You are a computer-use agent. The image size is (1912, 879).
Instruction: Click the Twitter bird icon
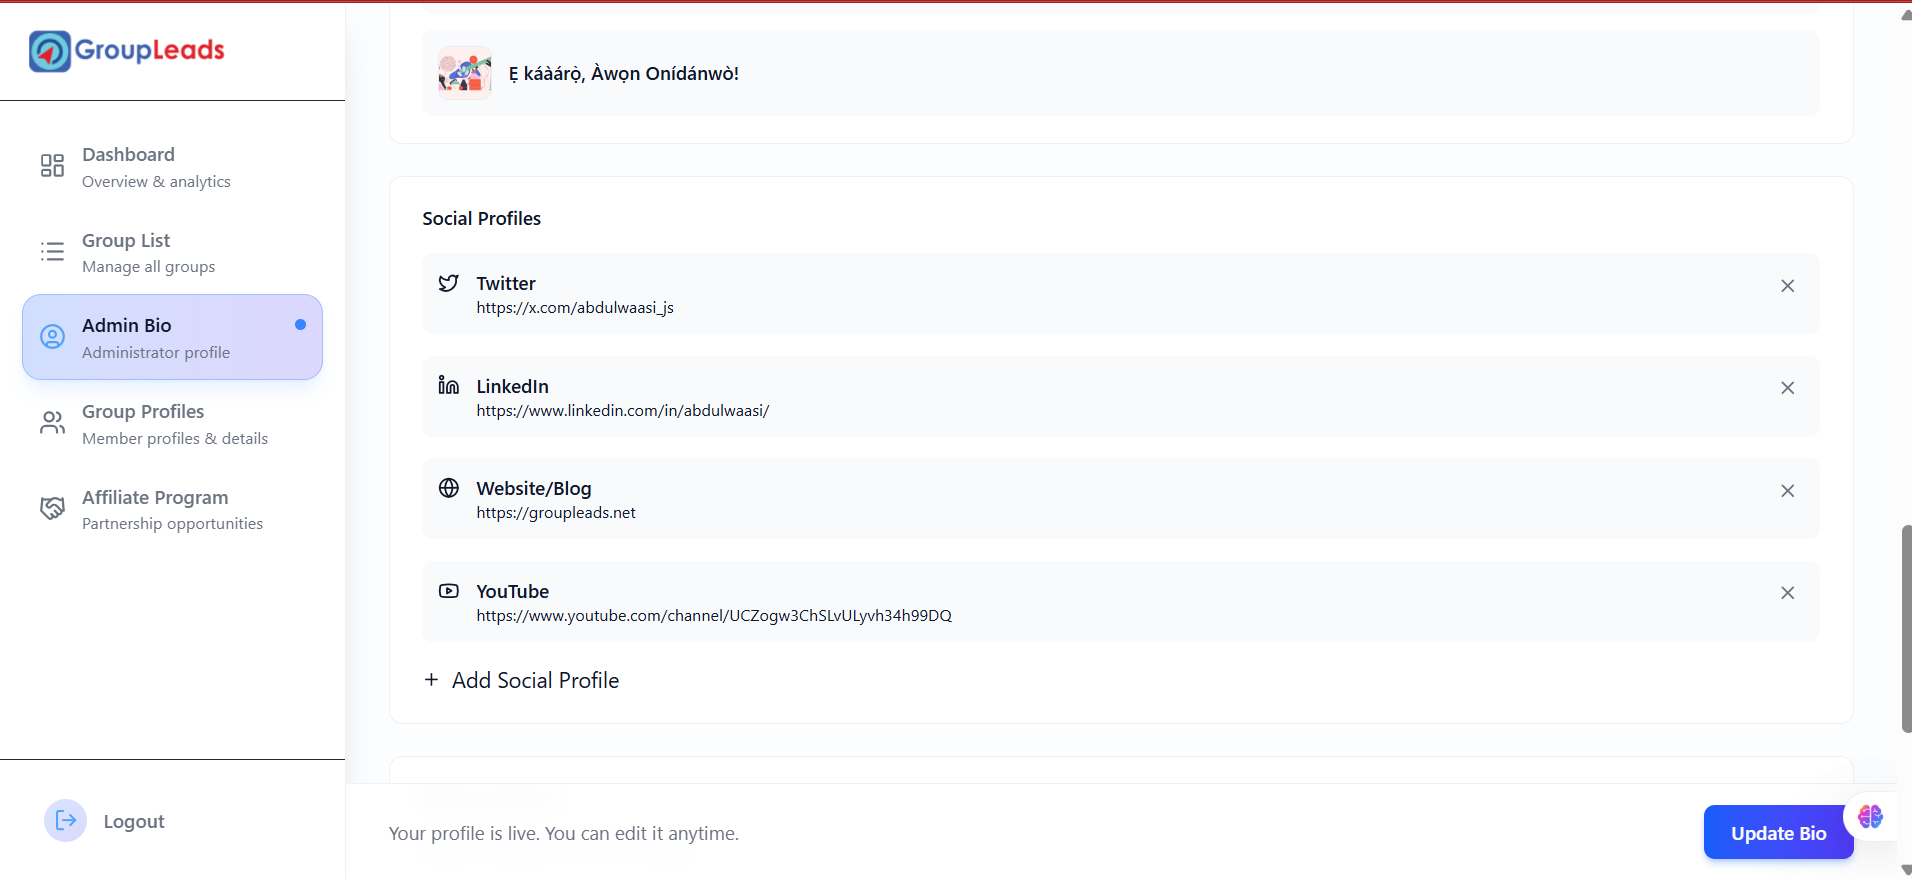tap(449, 283)
